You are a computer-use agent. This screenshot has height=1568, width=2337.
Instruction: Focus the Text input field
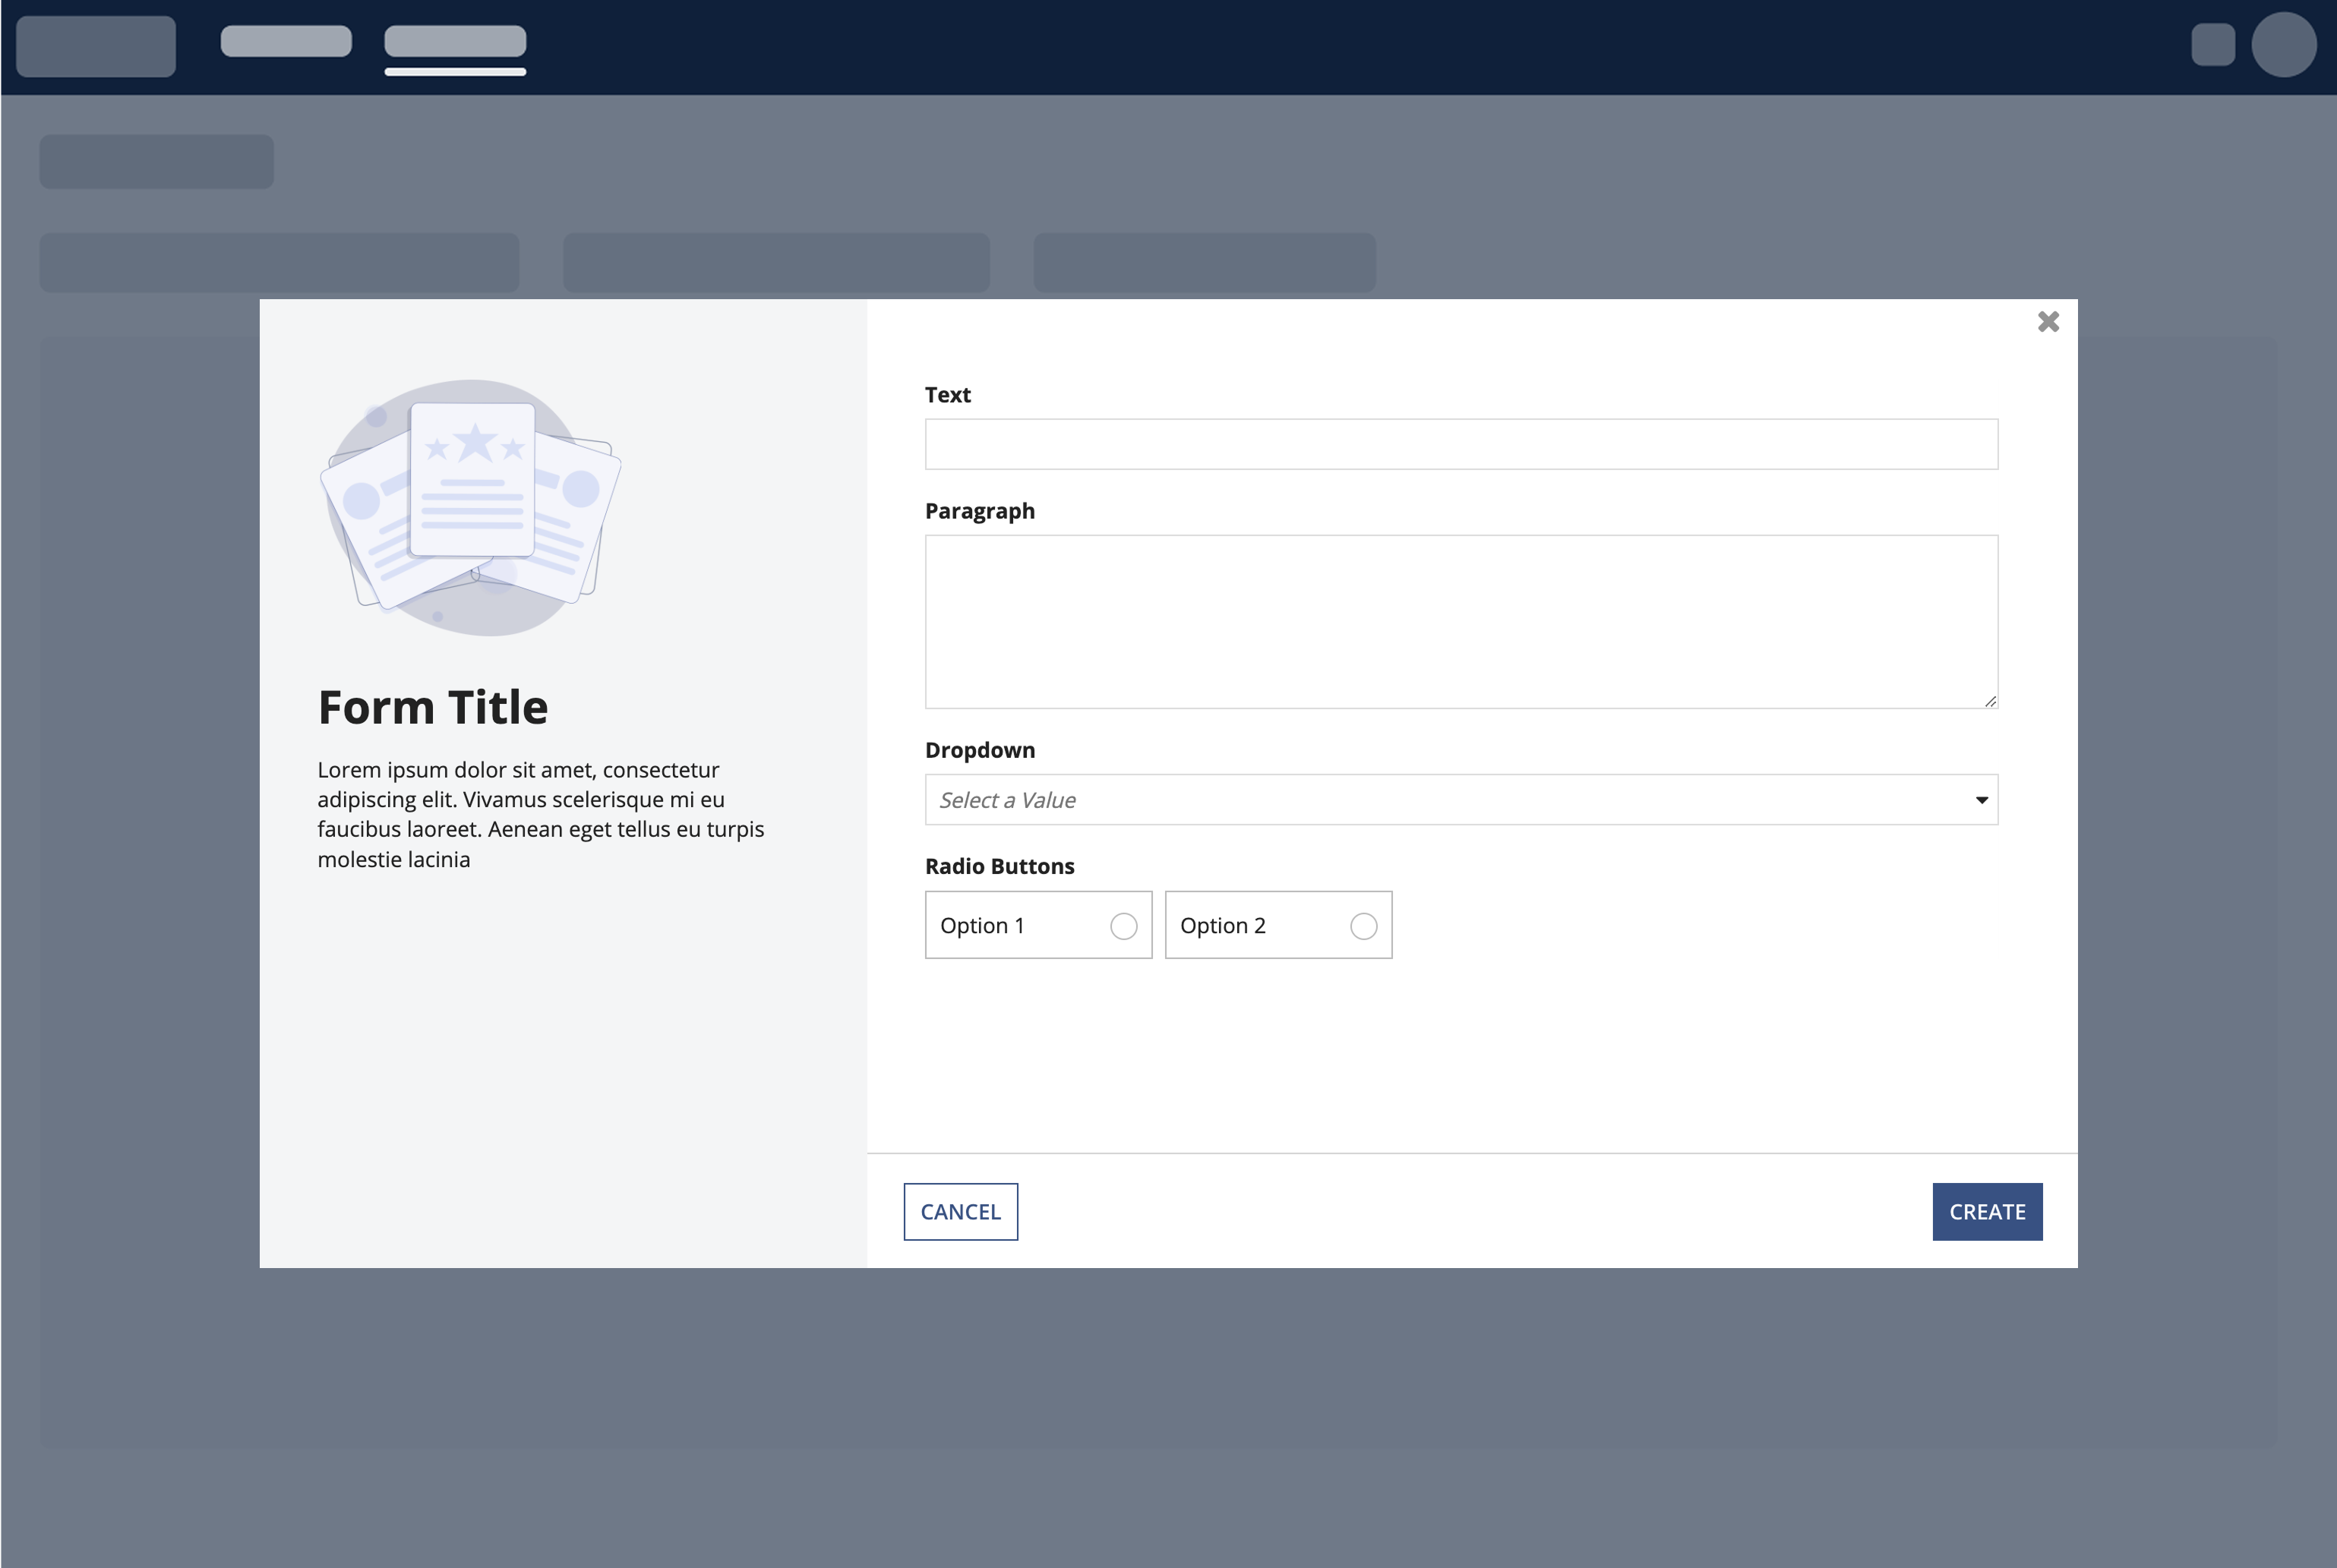click(x=1460, y=444)
